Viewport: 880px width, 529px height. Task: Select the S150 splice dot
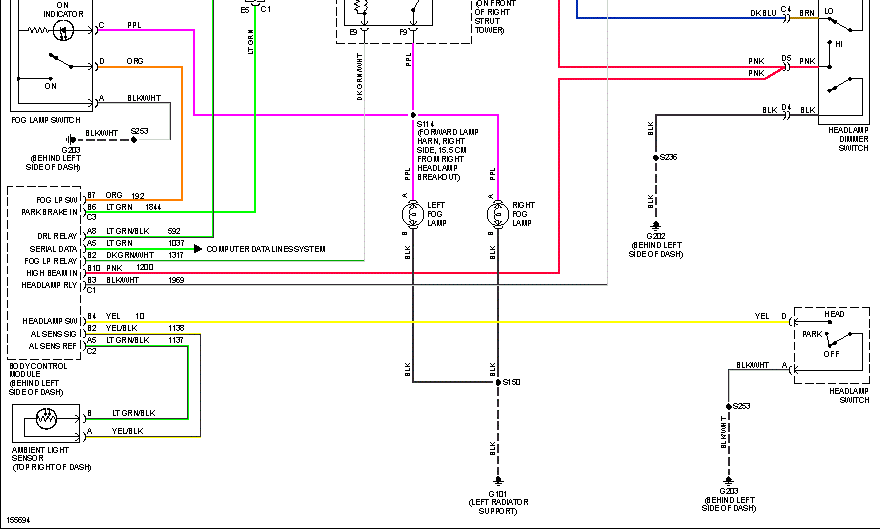click(498, 382)
